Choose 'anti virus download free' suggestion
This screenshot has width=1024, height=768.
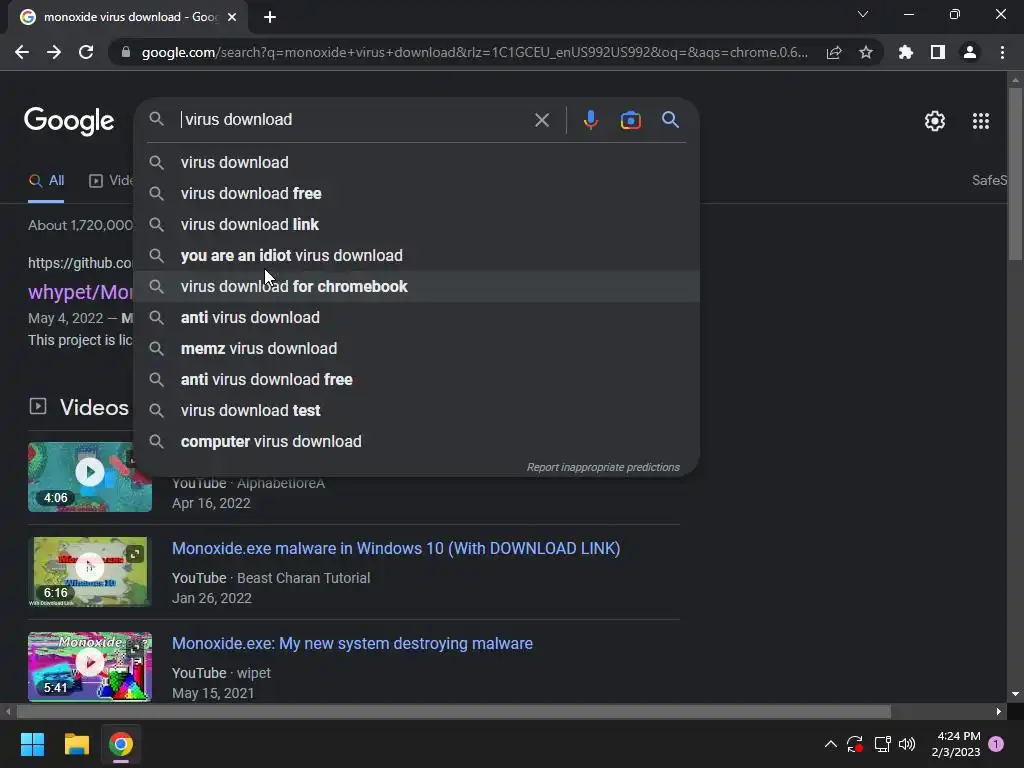coord(417,379)
